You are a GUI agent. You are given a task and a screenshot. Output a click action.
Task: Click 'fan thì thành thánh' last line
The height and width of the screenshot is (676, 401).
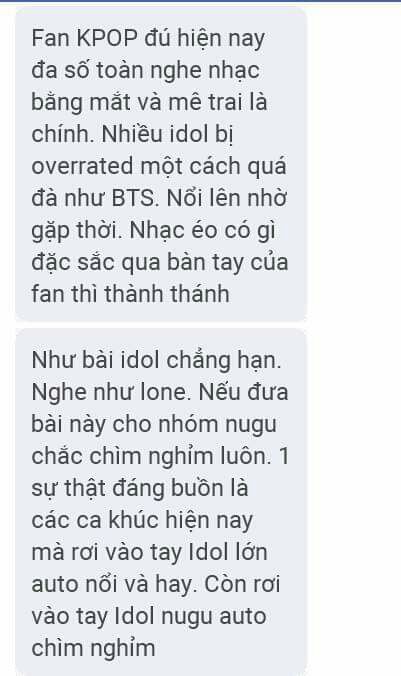click(130, 294)
